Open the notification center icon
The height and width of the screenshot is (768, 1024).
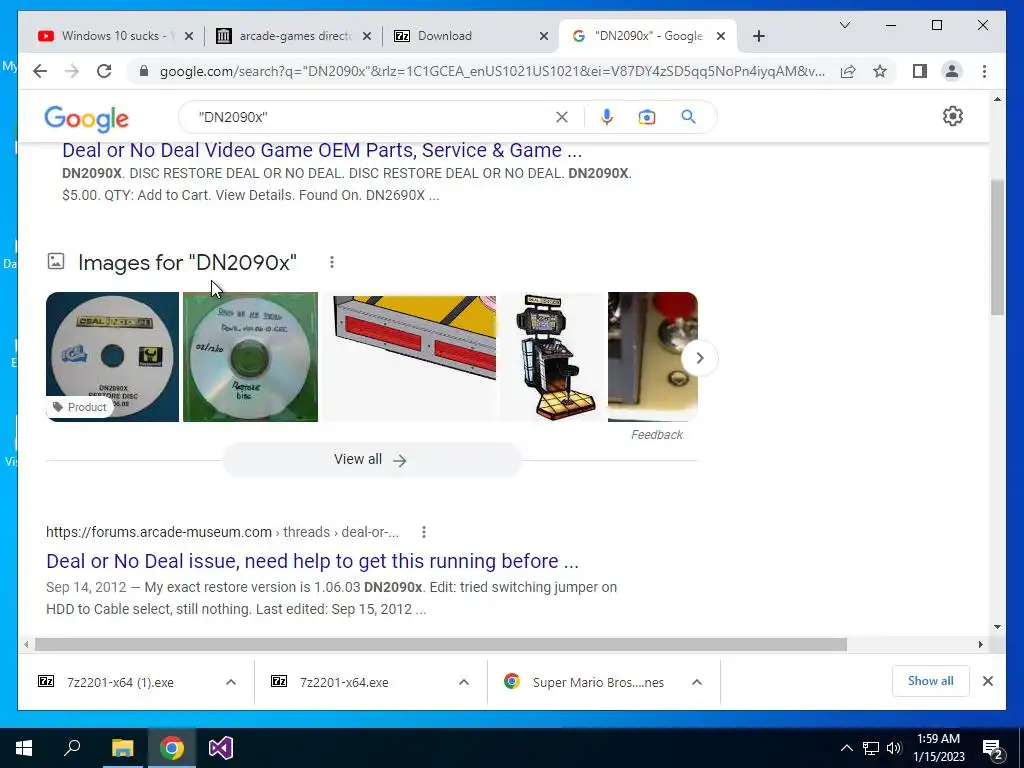tap(993, 748)
